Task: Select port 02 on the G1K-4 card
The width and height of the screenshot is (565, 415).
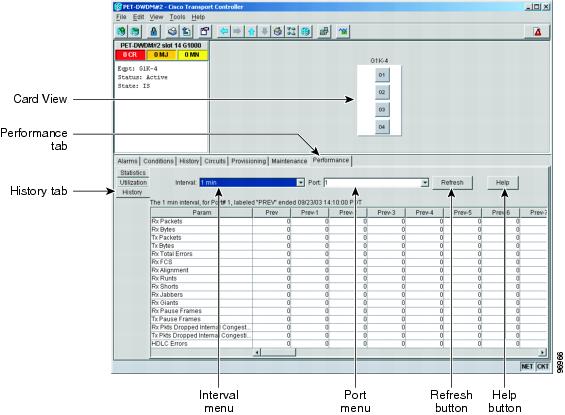Action: coord(382,92)
